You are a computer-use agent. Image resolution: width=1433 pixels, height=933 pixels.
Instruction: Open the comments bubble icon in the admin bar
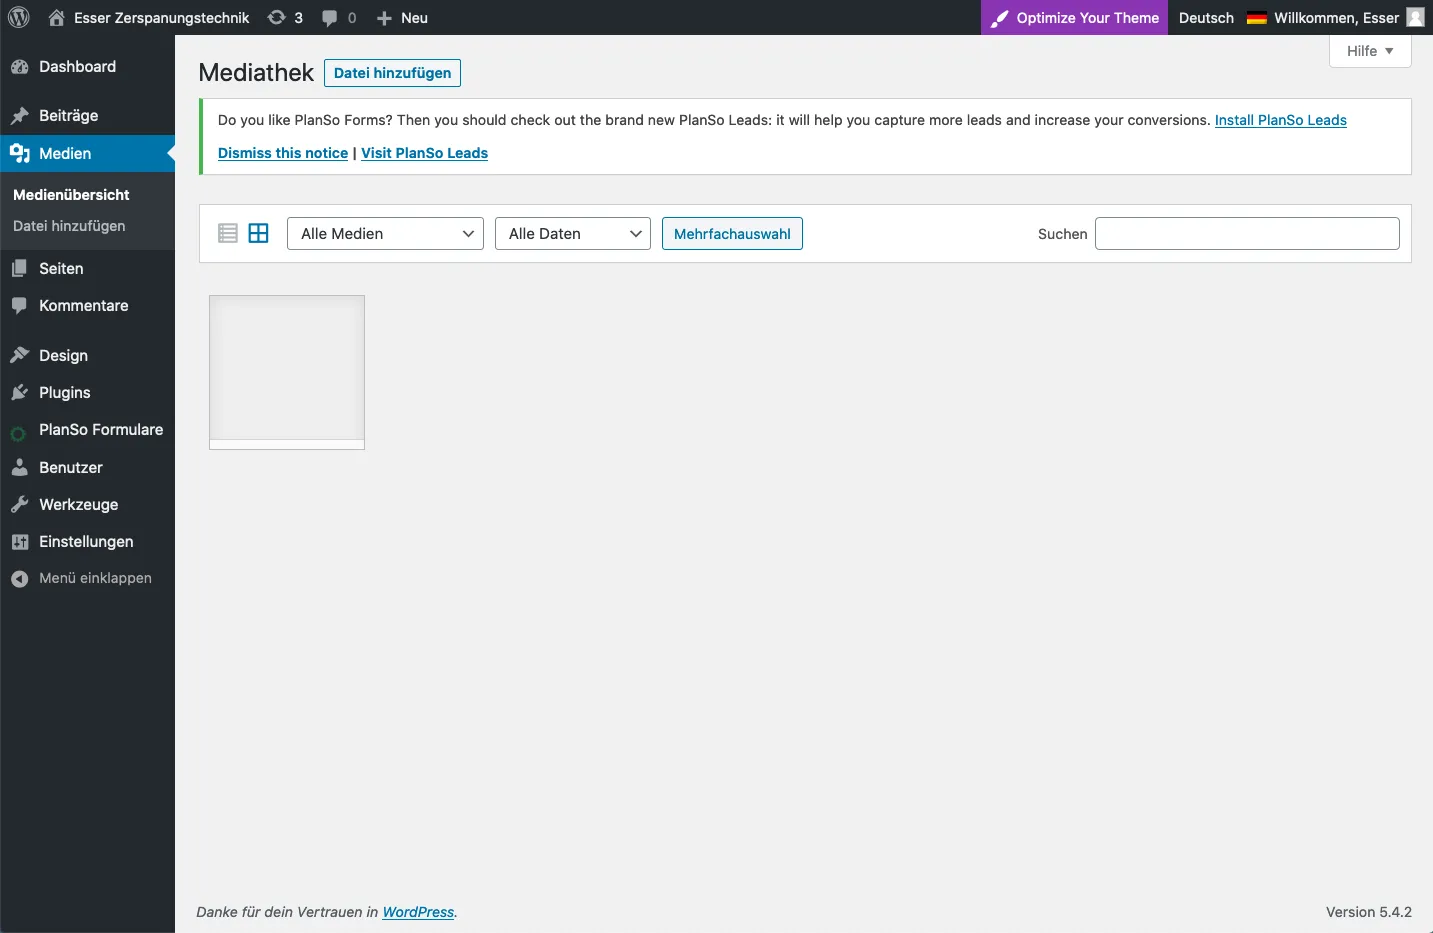click(330, 18)
